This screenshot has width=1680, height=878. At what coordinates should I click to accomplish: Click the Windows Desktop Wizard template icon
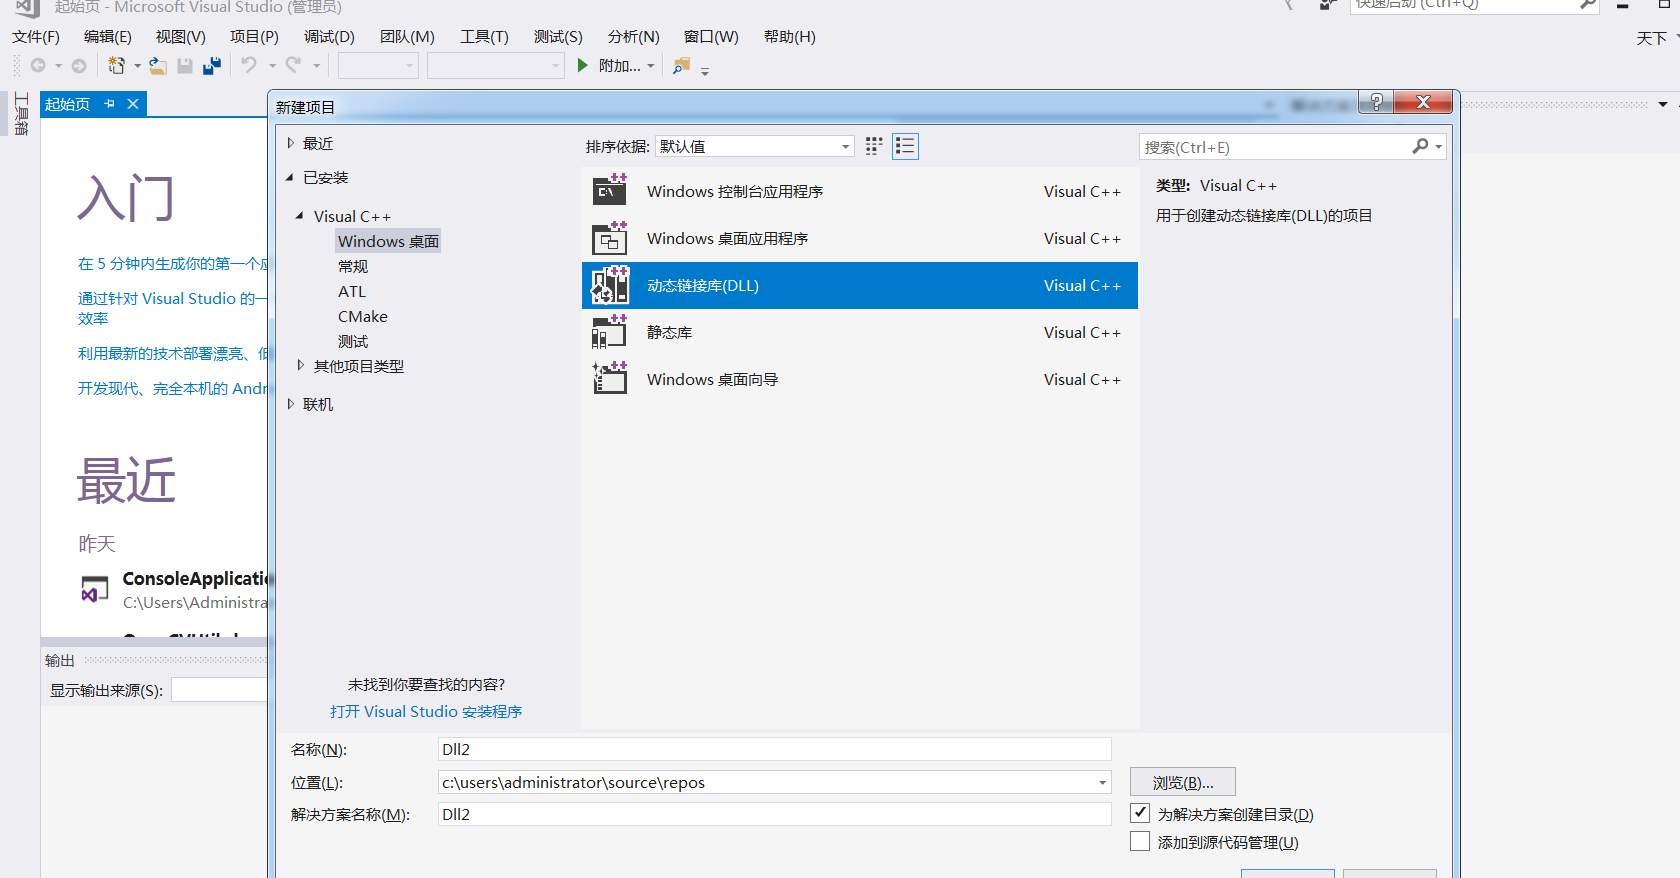point(610,379)
